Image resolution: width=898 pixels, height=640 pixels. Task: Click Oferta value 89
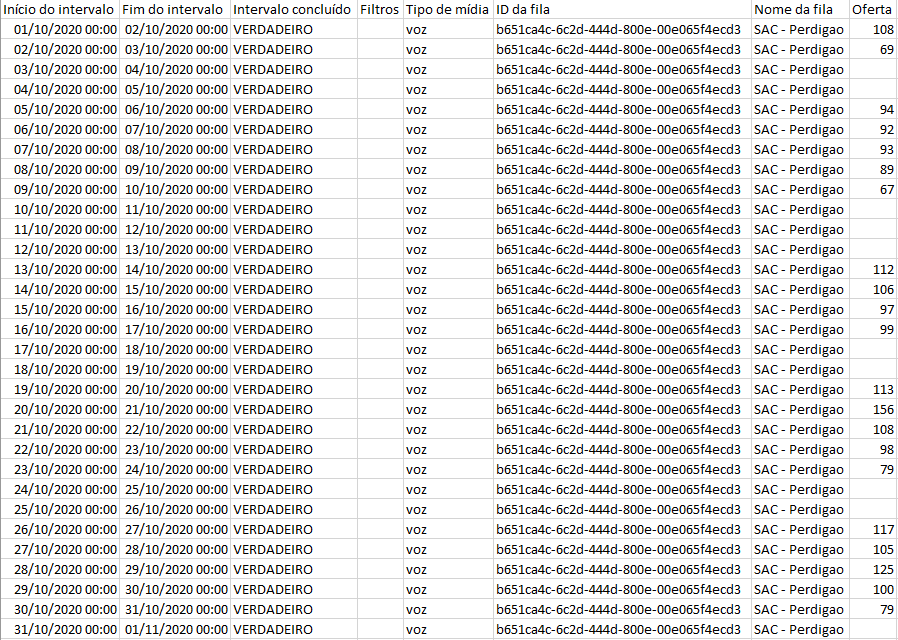(x=873, y=170)
